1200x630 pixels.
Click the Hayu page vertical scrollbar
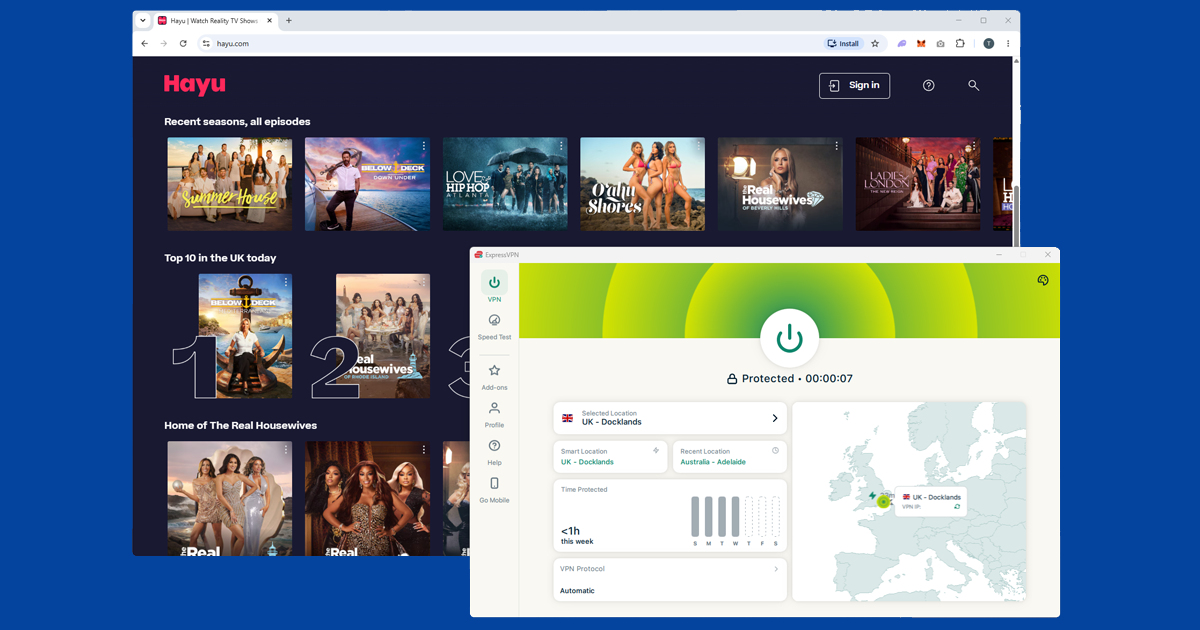[x=1016, y=215]
